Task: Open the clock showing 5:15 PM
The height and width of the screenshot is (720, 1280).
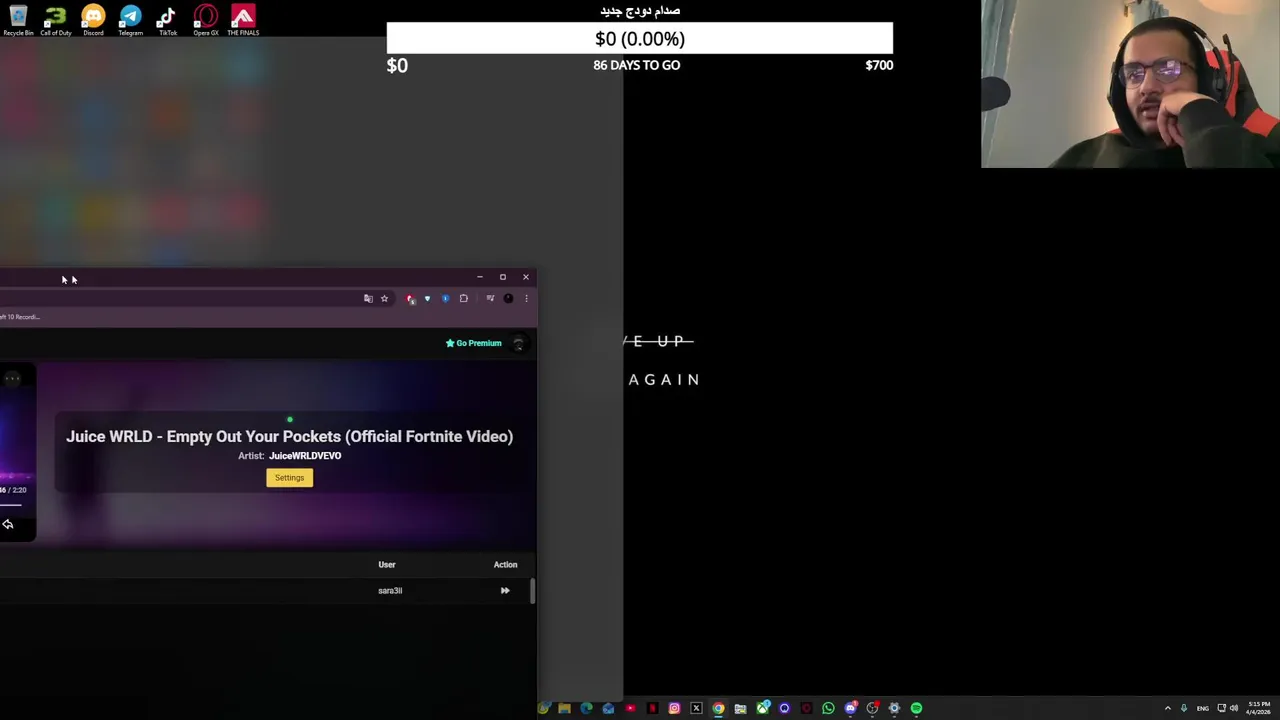Action: [x=1258, y=708]
